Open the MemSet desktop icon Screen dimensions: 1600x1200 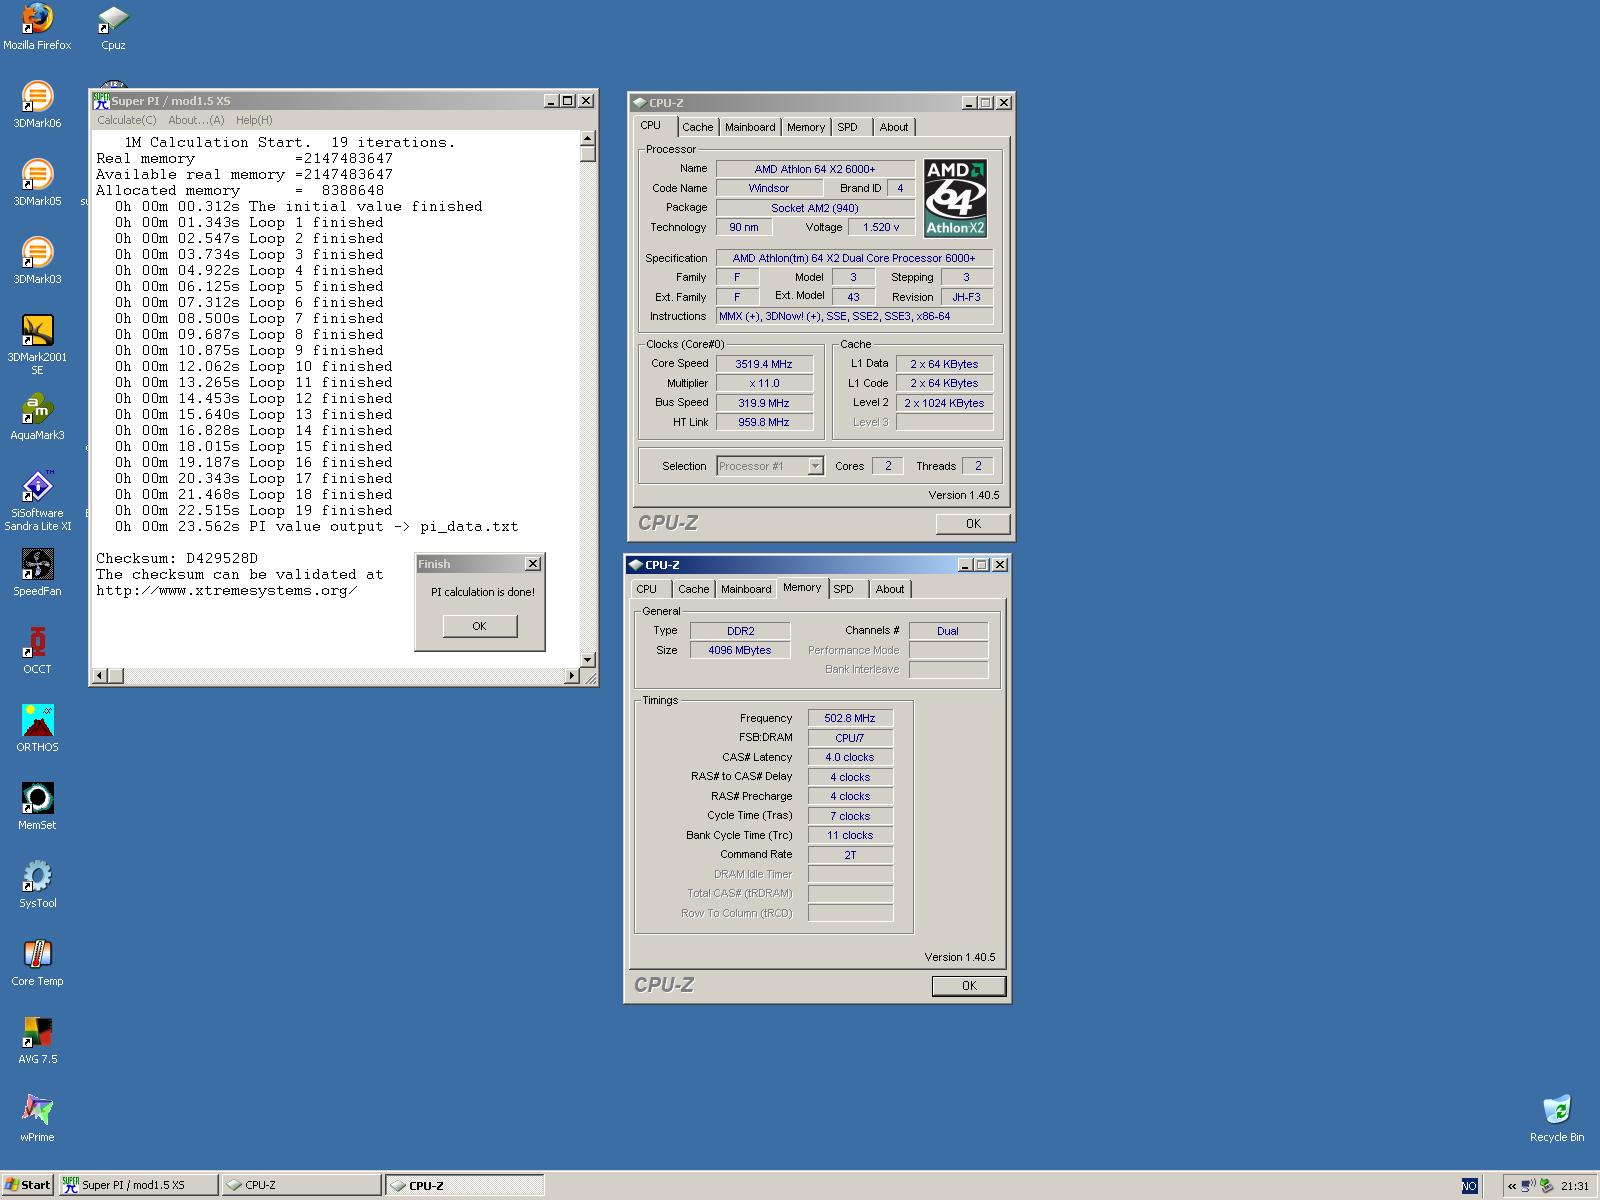37,807
